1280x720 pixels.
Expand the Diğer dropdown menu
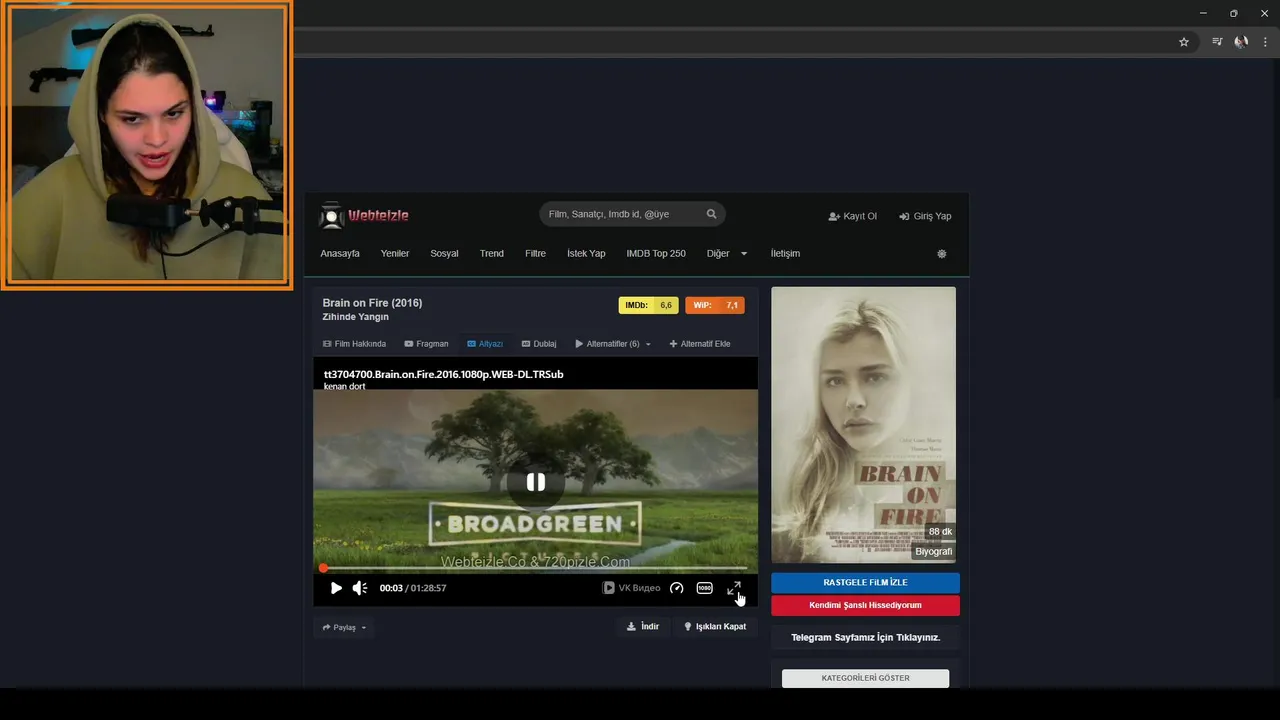pos(727,253)
